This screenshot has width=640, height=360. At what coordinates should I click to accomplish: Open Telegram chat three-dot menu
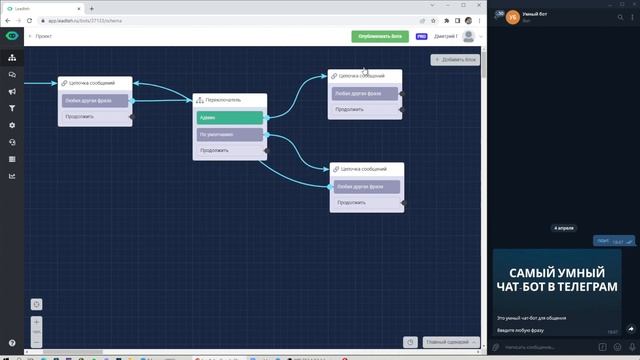pos(633,17)
